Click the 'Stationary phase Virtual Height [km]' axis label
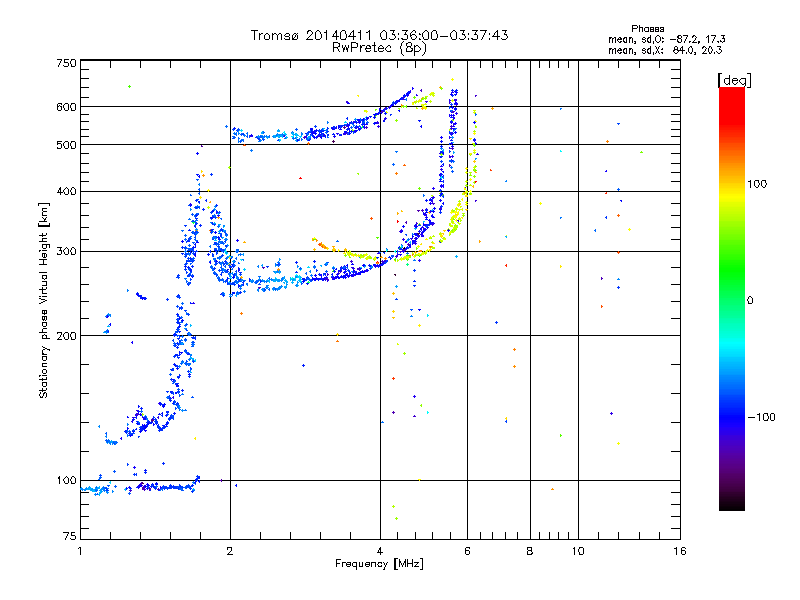The image size is (800, 600). [x=44, y=301]
